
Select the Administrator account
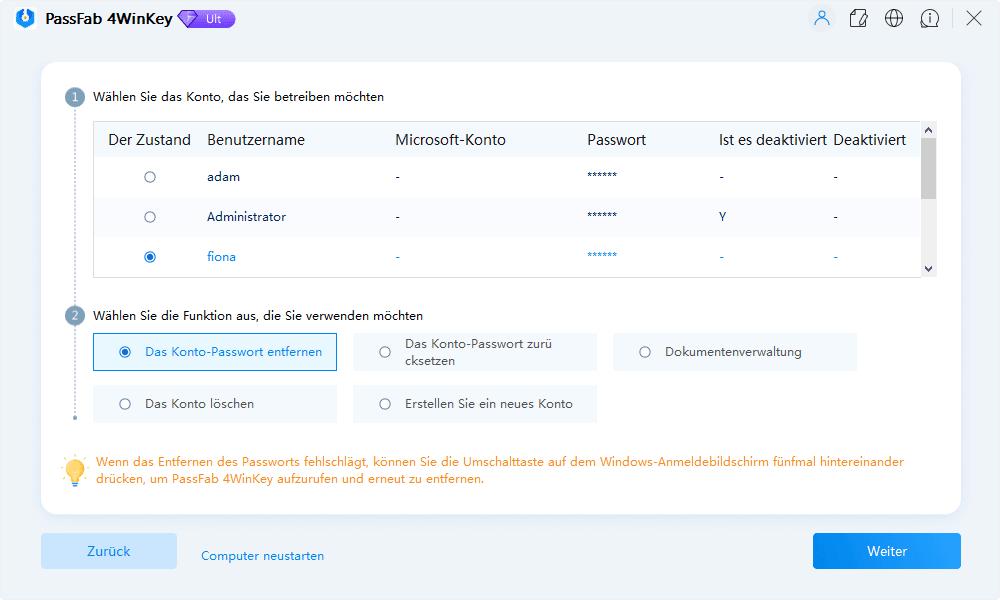click(150, 216)
